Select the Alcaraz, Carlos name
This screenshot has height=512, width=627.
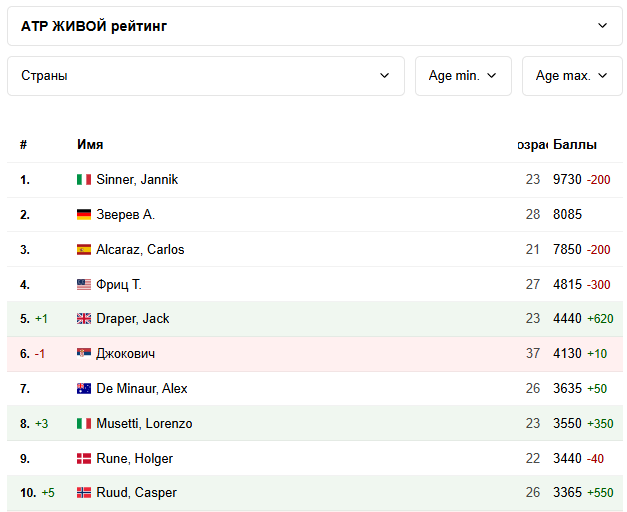pos(140,250)
